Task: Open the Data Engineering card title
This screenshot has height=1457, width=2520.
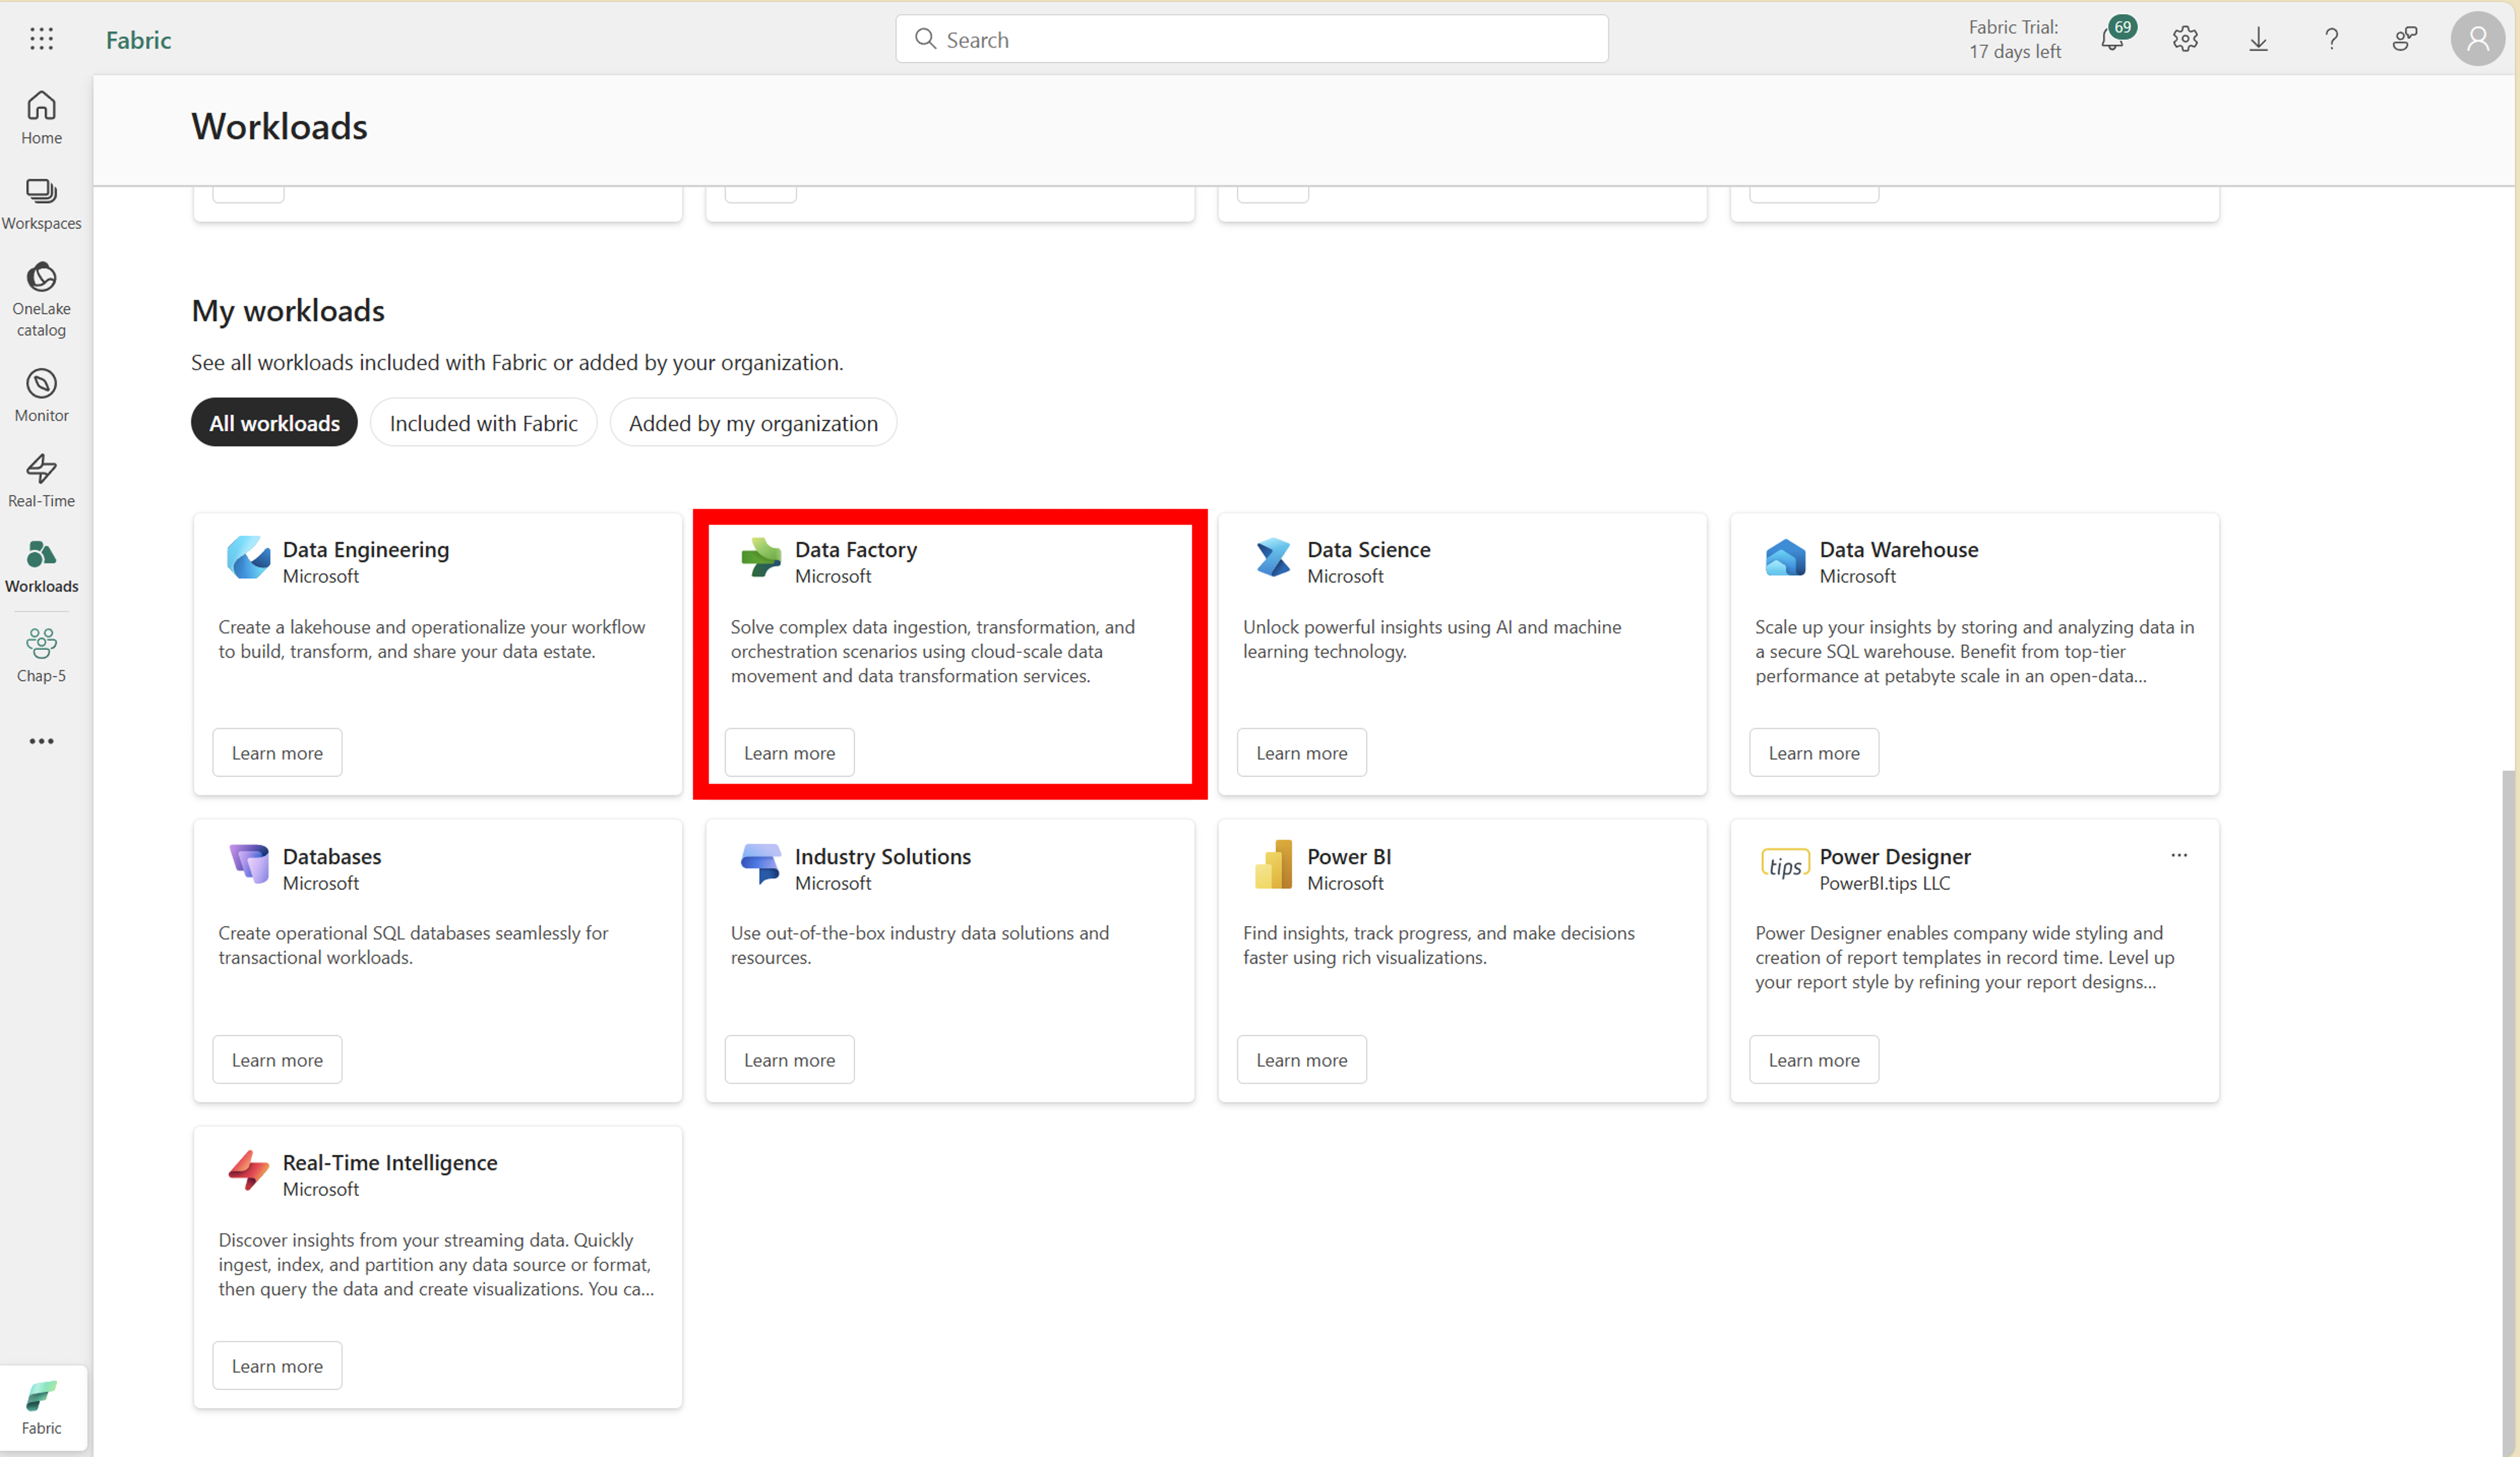Action: tap(366, 550)
